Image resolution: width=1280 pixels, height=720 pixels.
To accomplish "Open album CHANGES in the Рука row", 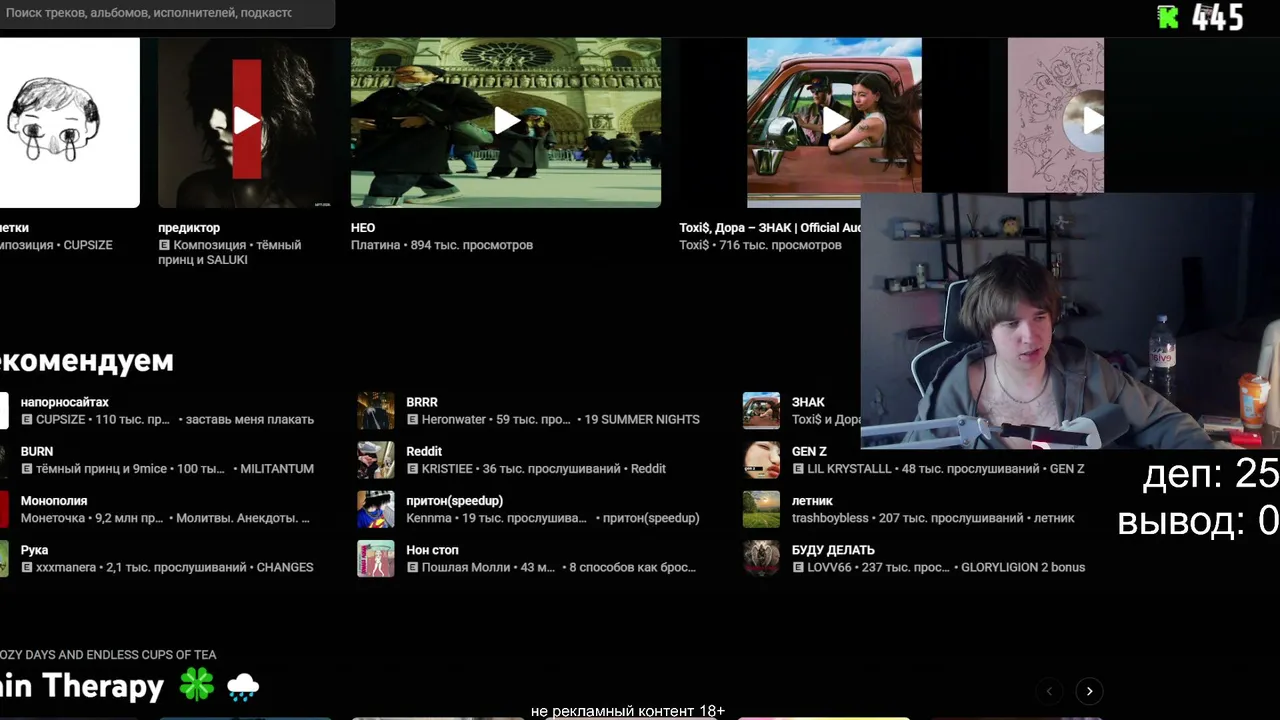I will point(285,567).
